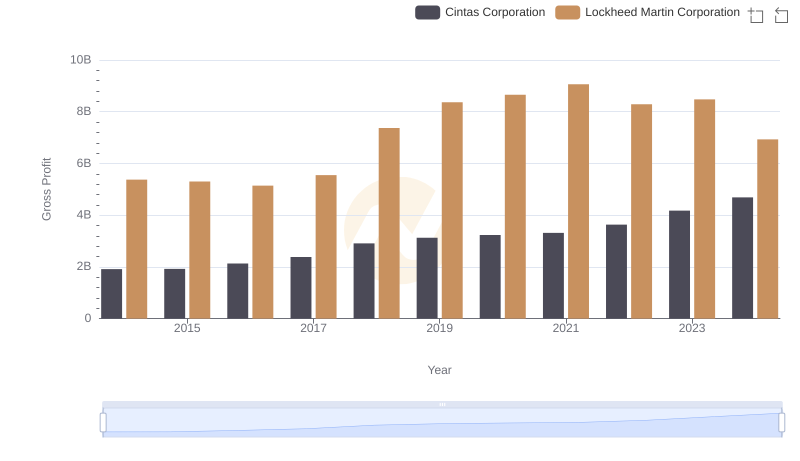Click the rightmost Lockheed Martin bar for 2024

768,229
